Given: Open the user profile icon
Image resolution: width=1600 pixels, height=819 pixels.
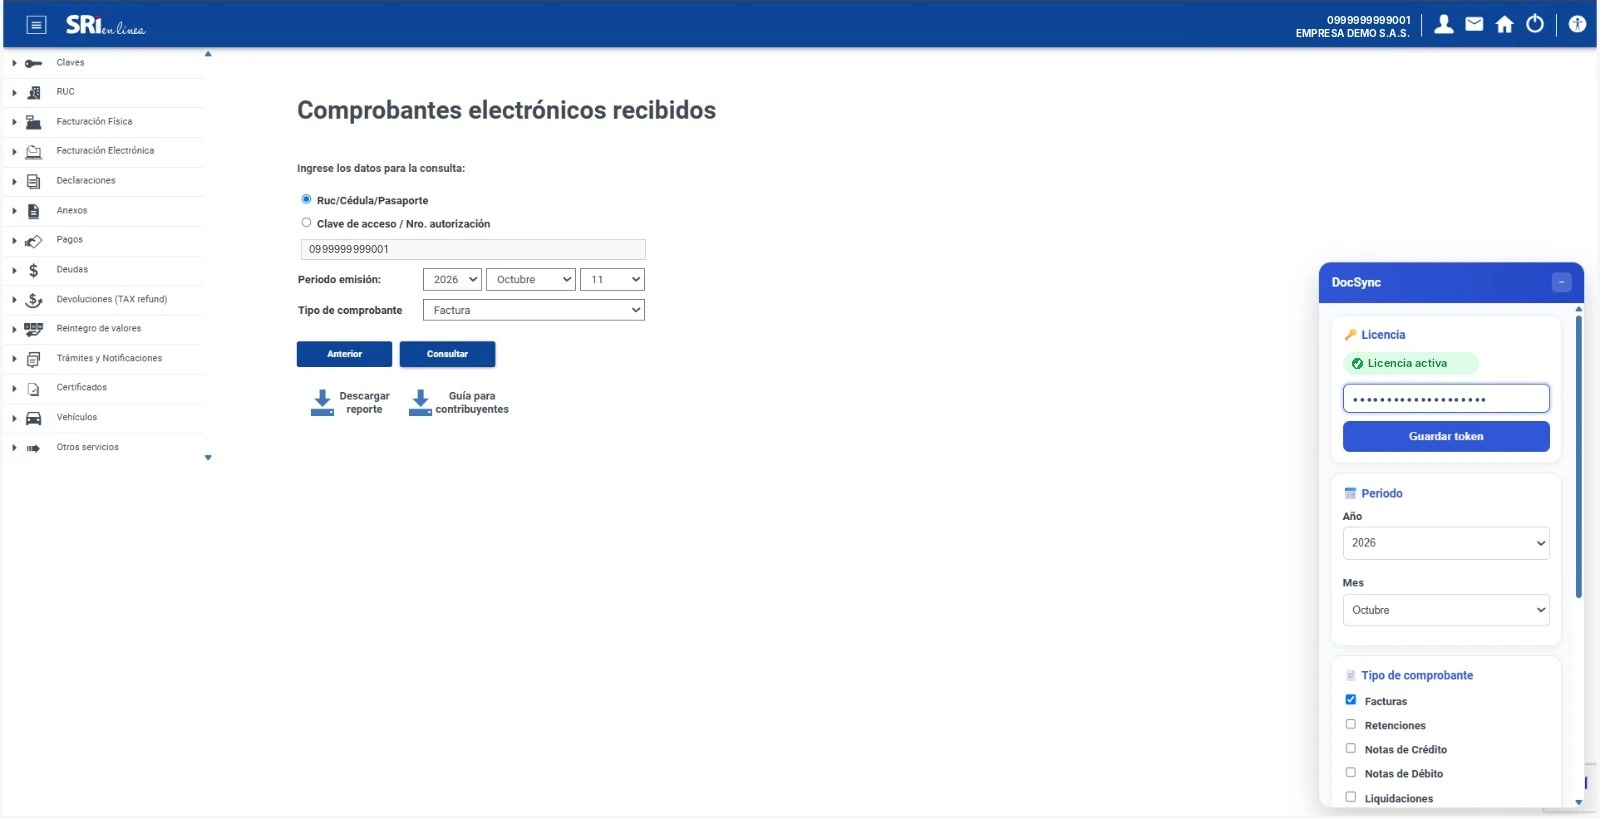Looking at the screenshot, I should 1444,24.
